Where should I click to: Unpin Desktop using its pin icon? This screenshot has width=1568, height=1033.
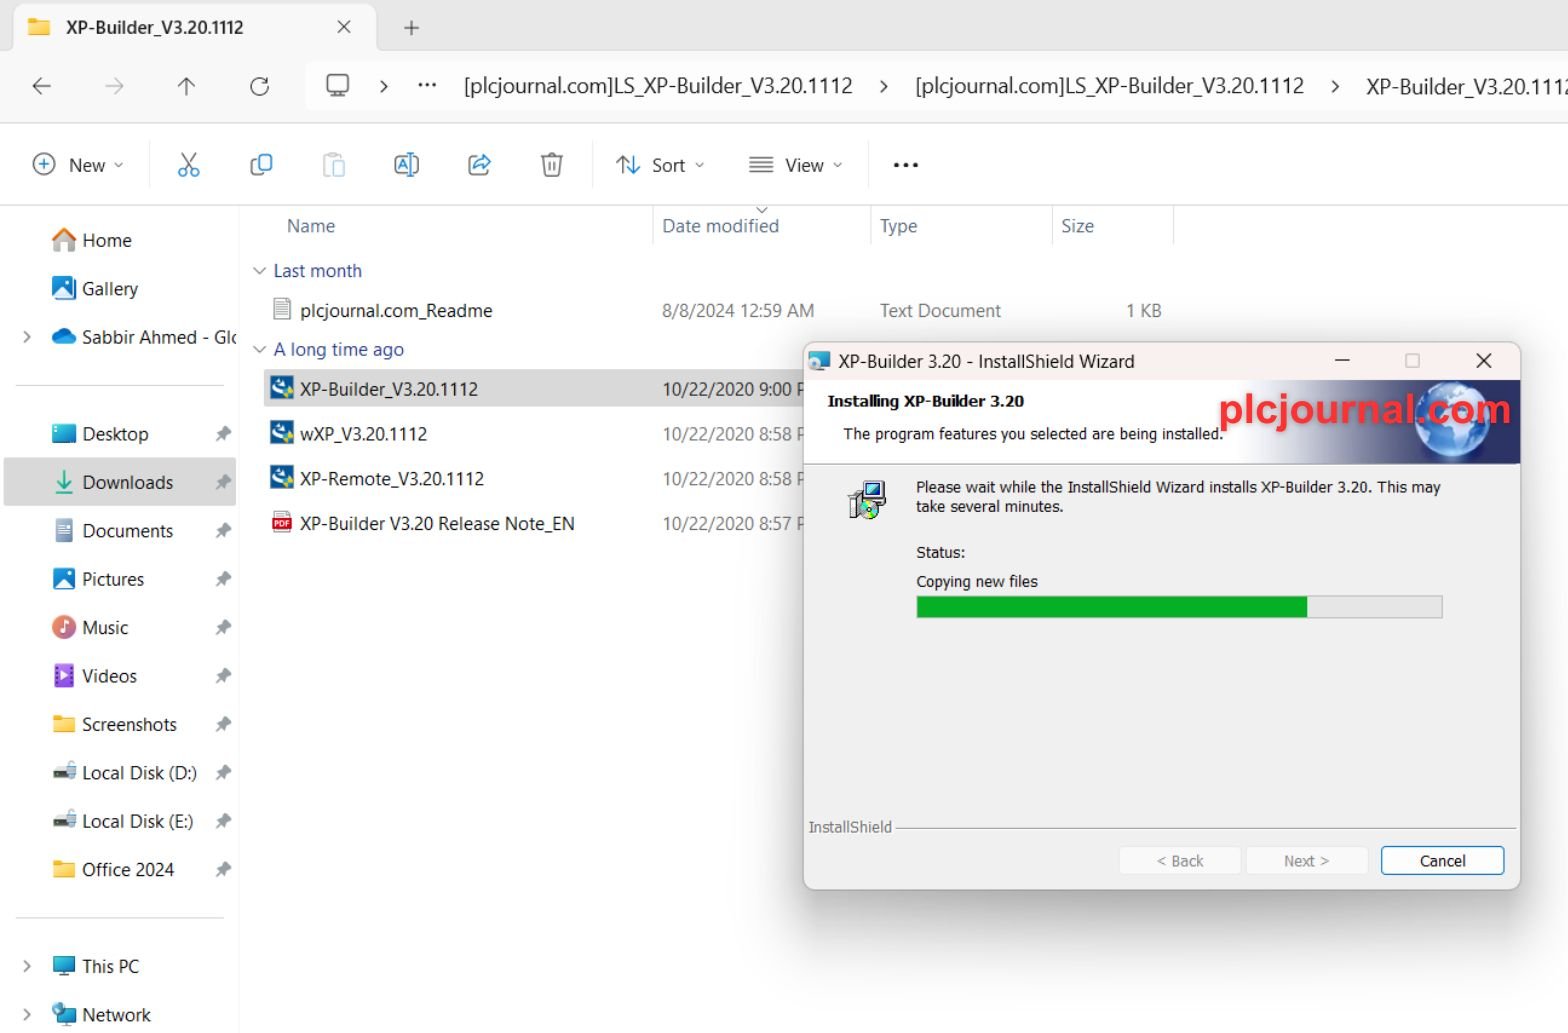pos(223,434)
